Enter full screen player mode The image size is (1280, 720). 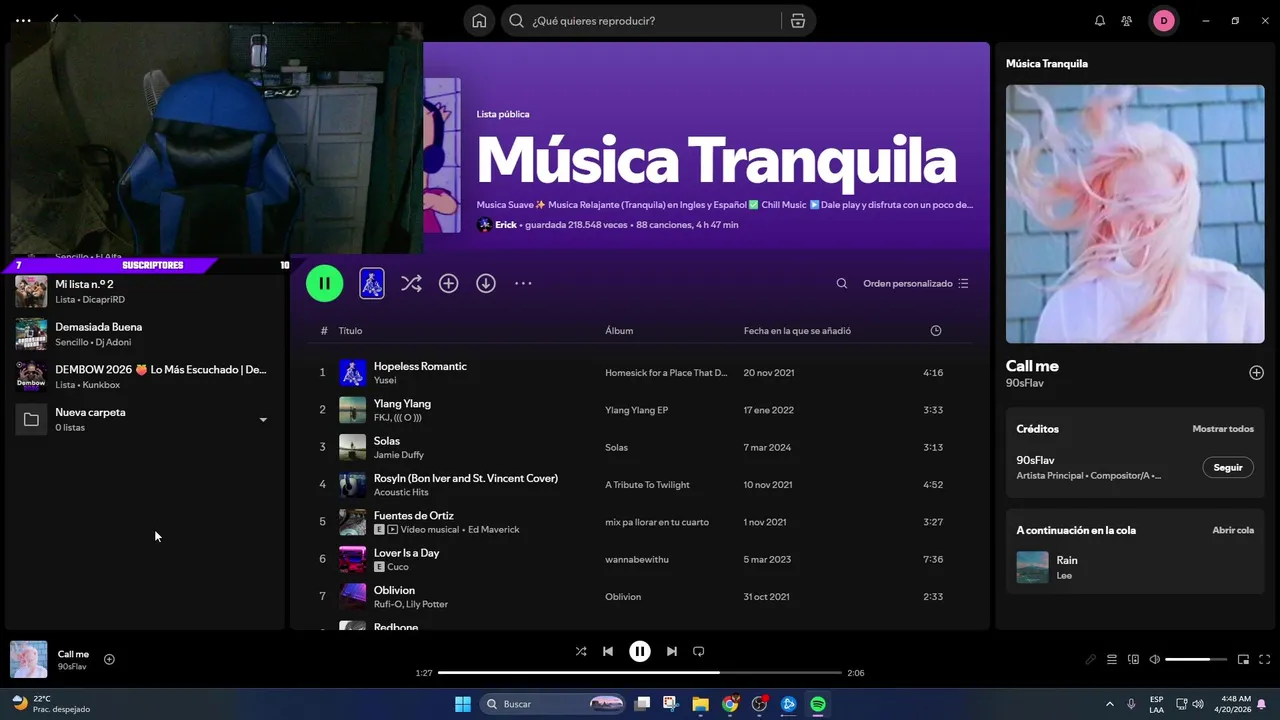tap(1265, 659)
